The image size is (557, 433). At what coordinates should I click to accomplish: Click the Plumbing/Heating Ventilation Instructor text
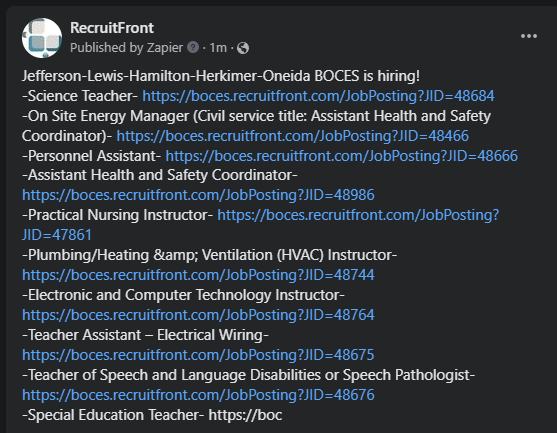click(210, 255)
